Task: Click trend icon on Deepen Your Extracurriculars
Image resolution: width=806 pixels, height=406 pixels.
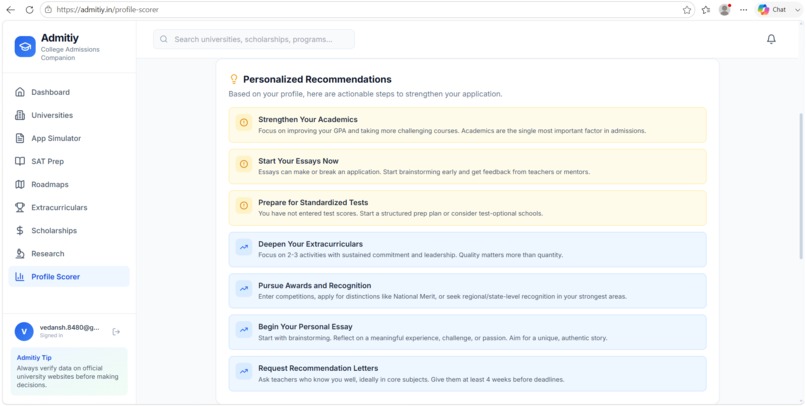Action: (244, 247)
